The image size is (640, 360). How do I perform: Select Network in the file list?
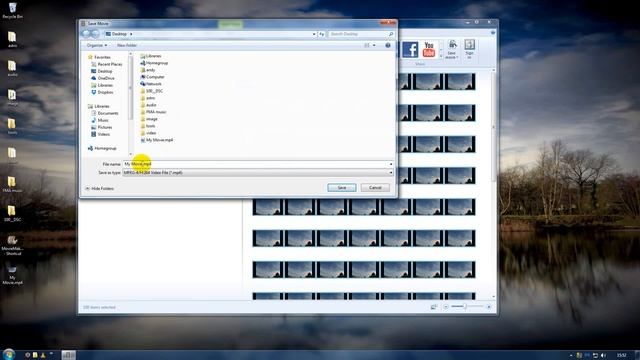point(151,84)
